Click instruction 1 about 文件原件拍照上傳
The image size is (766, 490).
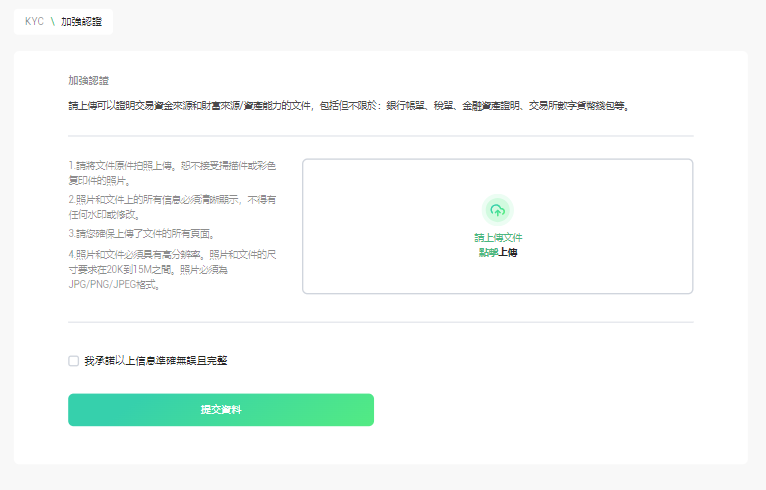(172, 173)
